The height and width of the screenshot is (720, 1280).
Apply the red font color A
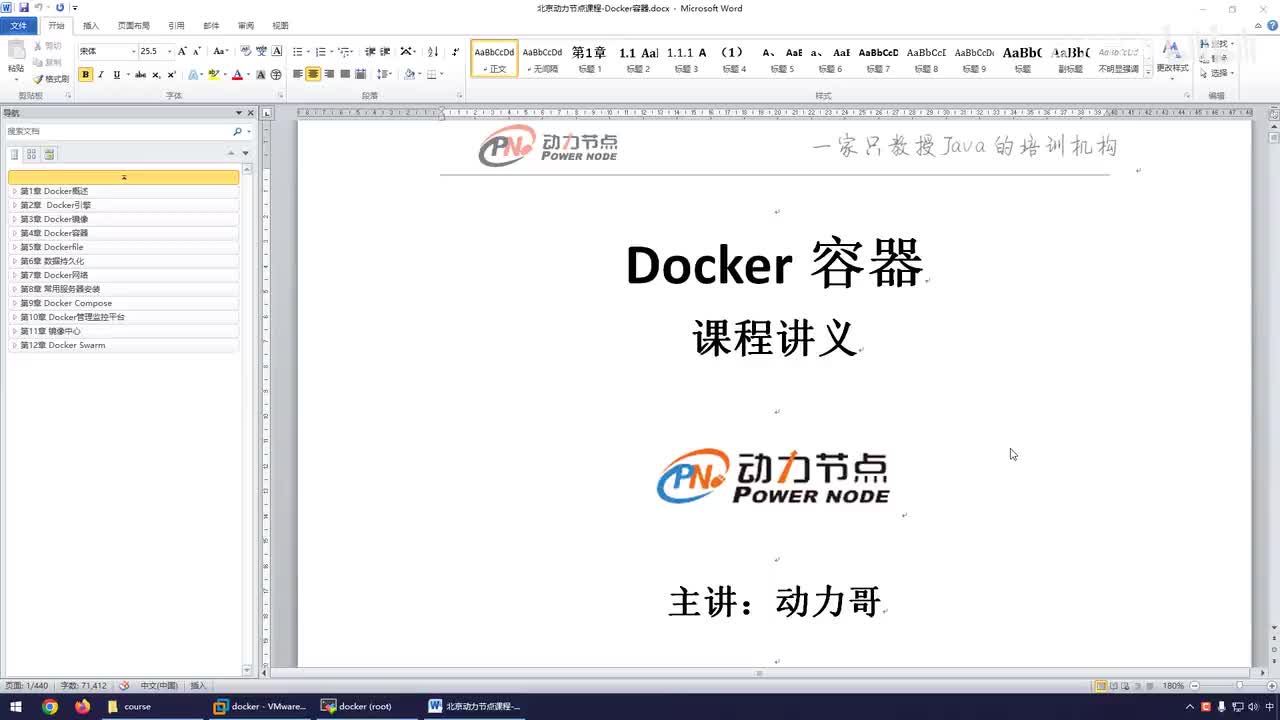point(236,75)
